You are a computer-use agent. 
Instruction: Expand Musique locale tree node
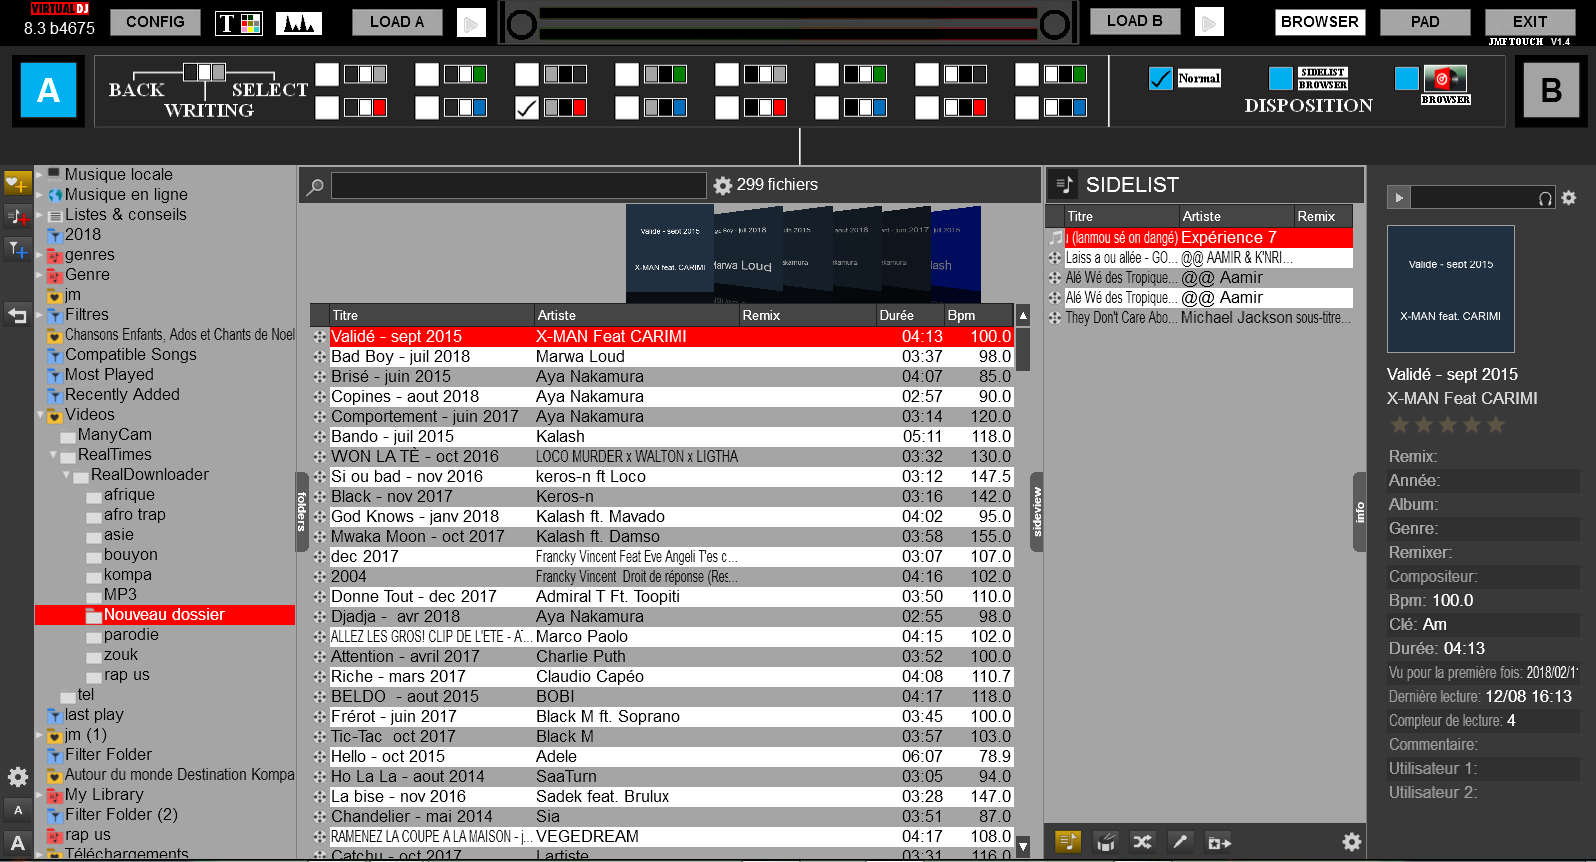[40, 175]
